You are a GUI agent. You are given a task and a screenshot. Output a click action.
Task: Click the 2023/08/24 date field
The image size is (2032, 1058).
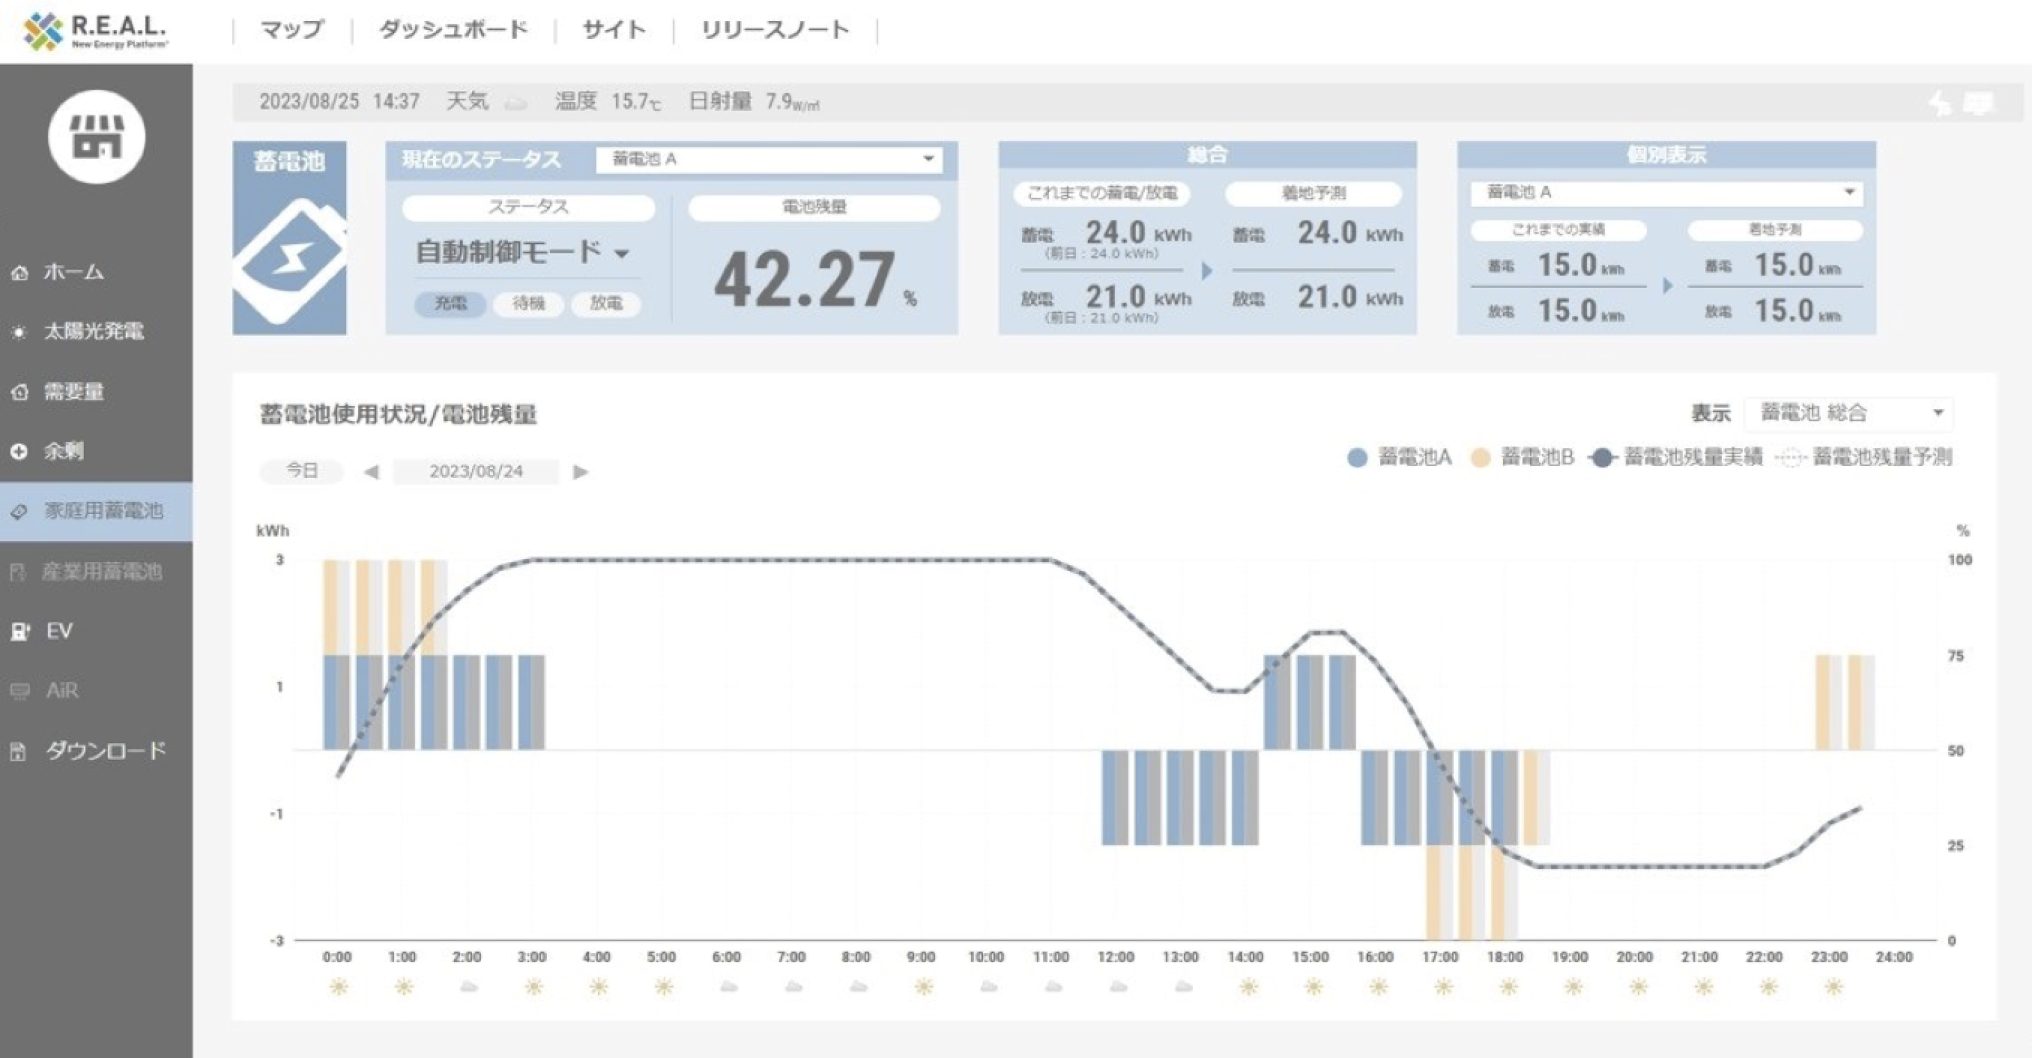(476, 472)
